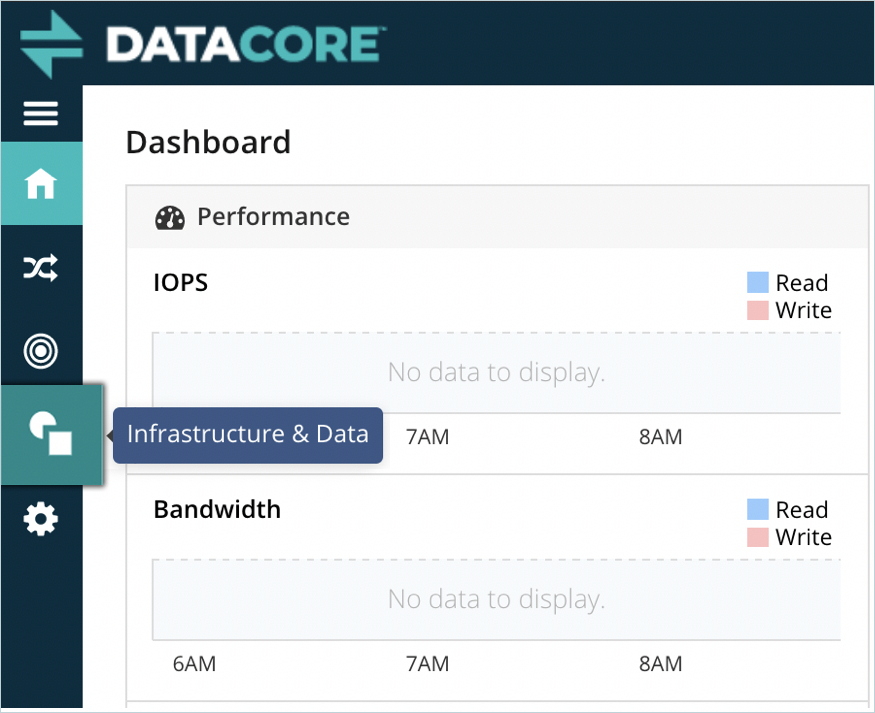Open the settings gear icon
The image size is (875, 713).
(x=41, y=519)
